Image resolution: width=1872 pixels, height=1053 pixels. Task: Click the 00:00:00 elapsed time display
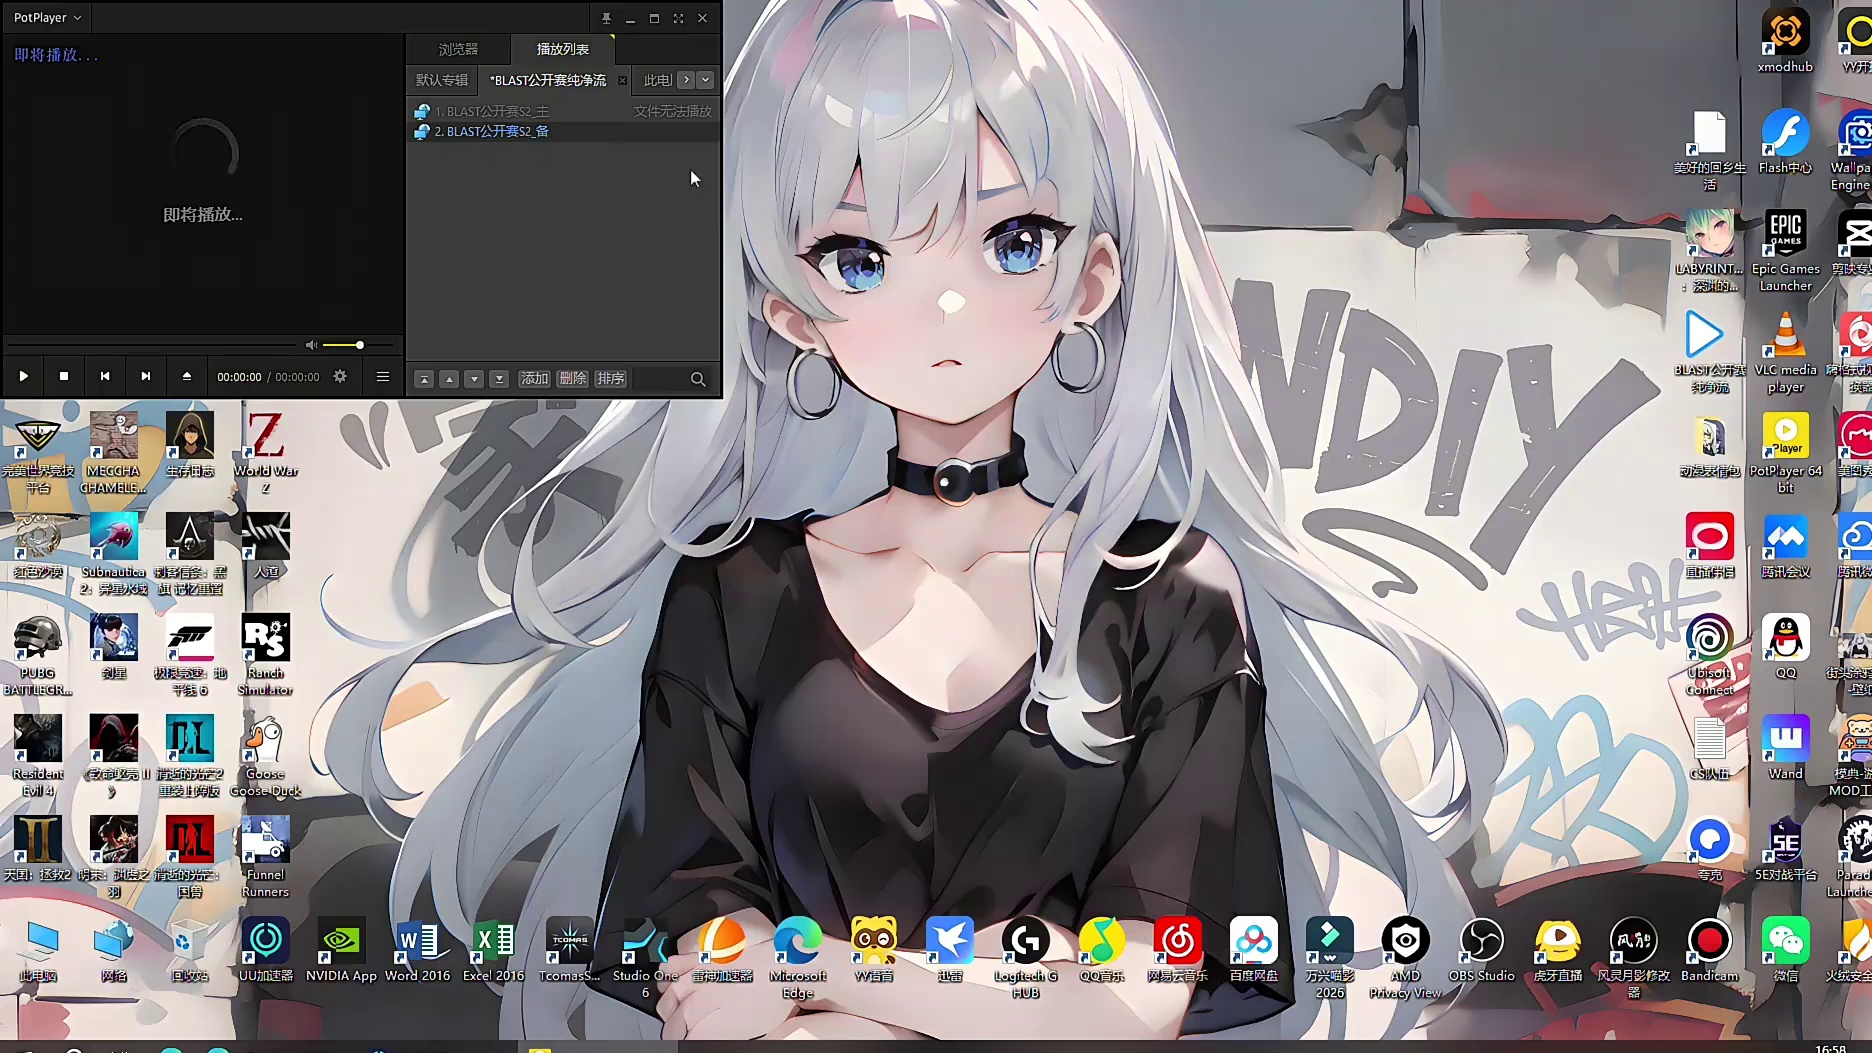(239, 377)
